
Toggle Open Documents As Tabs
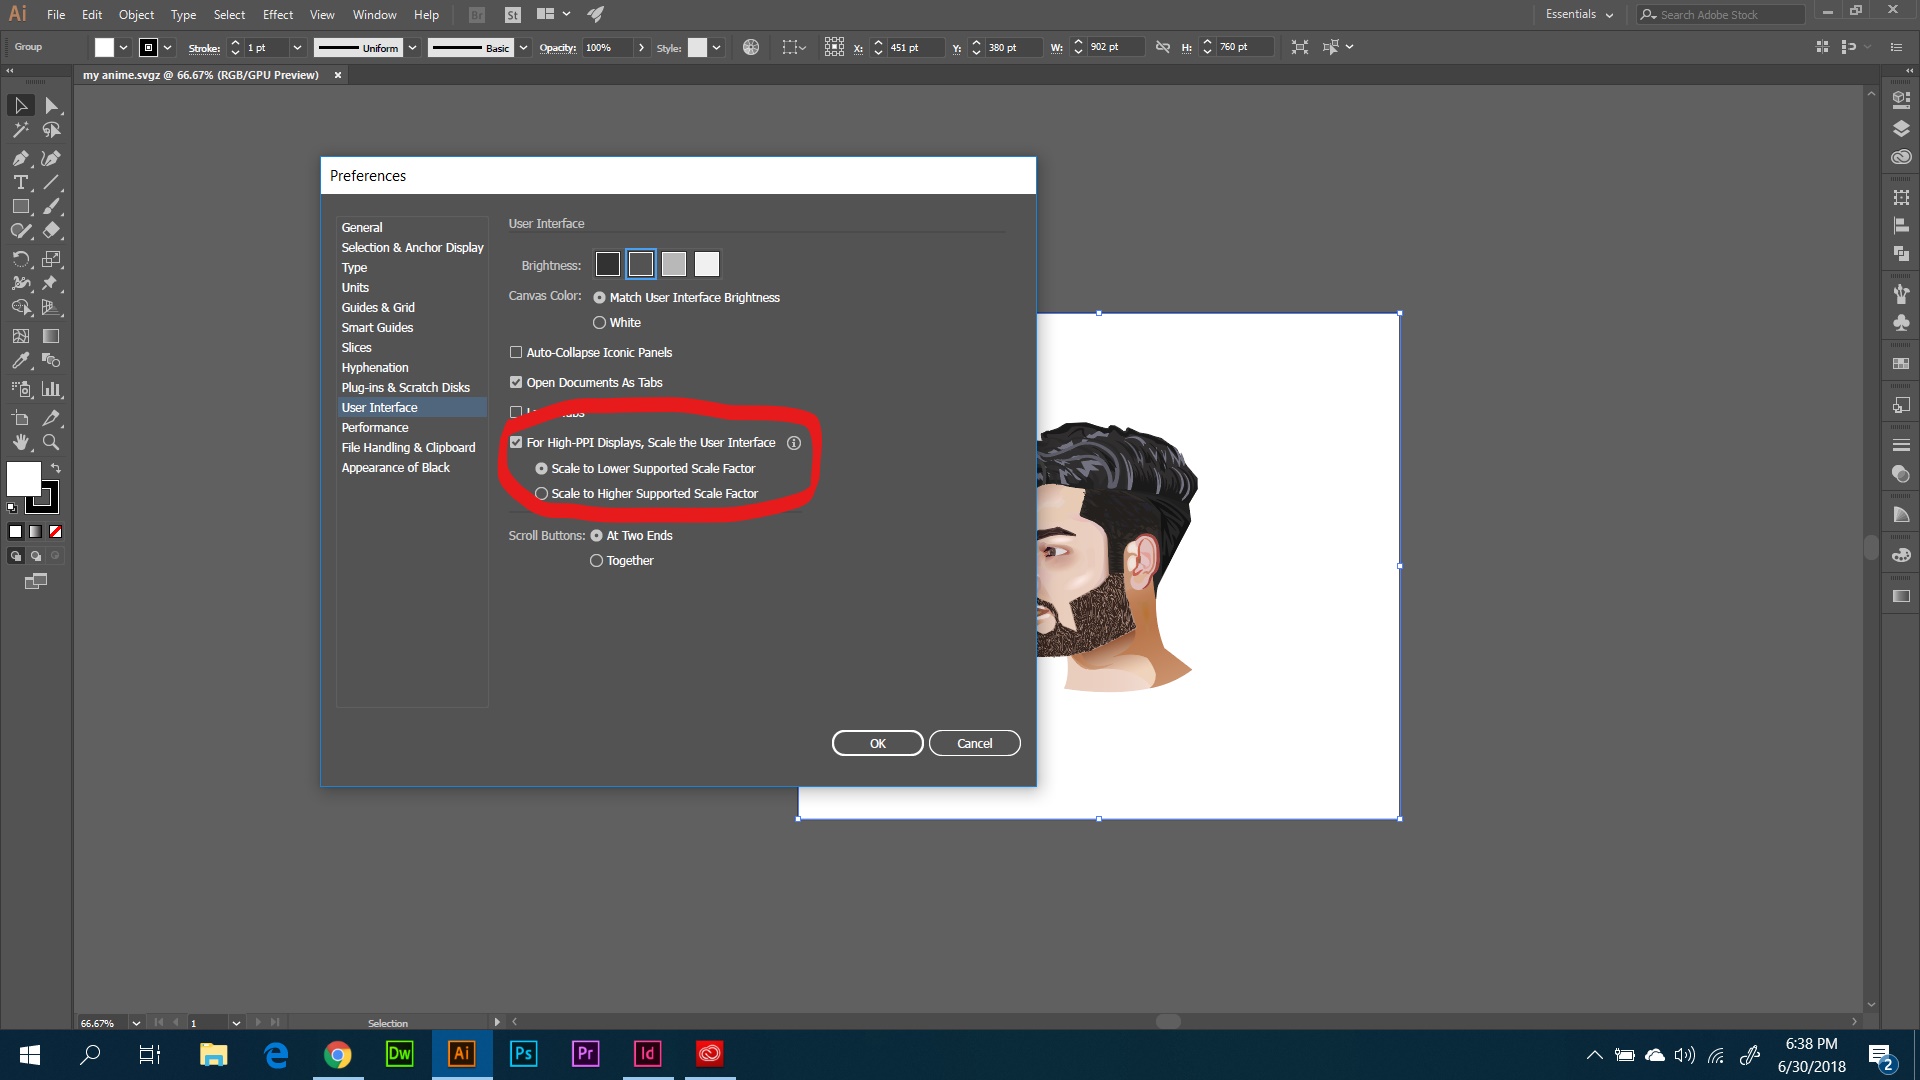point(516,381)
